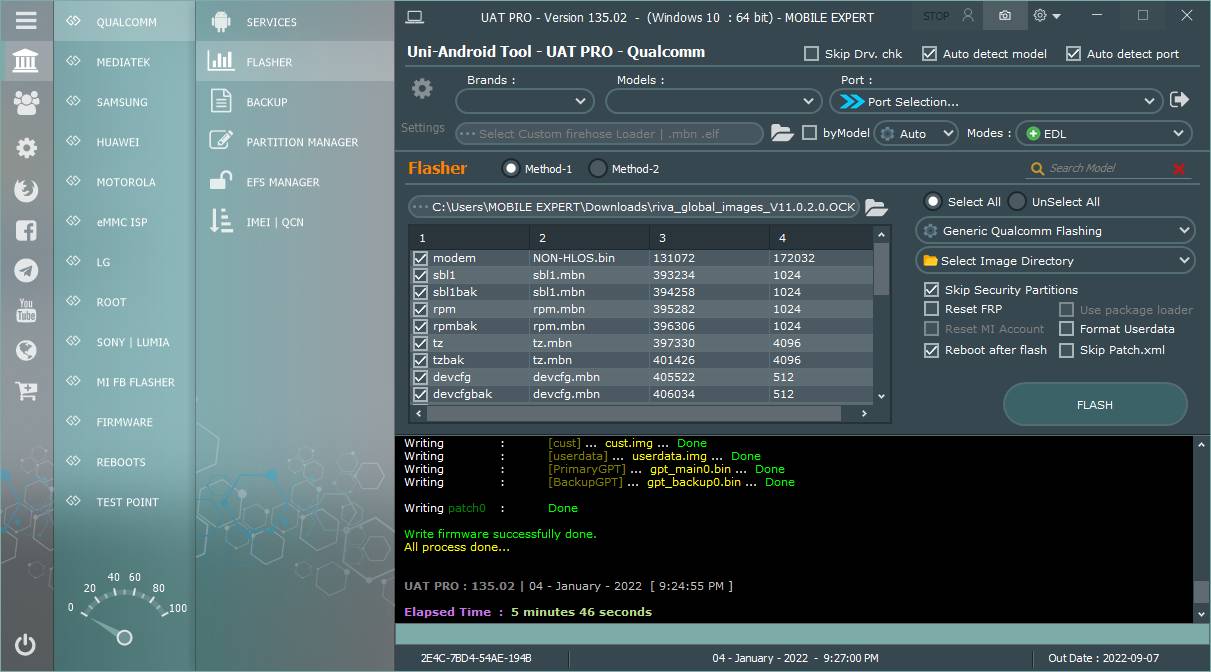Expand Select Image Directory dropdown
Screen dimensions: 1211x672
[x=1055, y=261]
